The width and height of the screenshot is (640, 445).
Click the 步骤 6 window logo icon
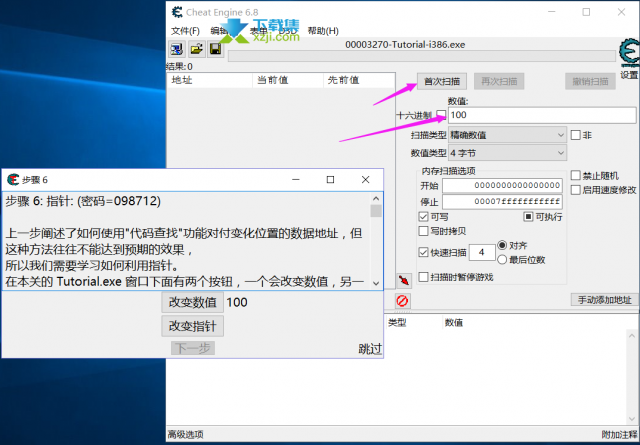[13, 179]
